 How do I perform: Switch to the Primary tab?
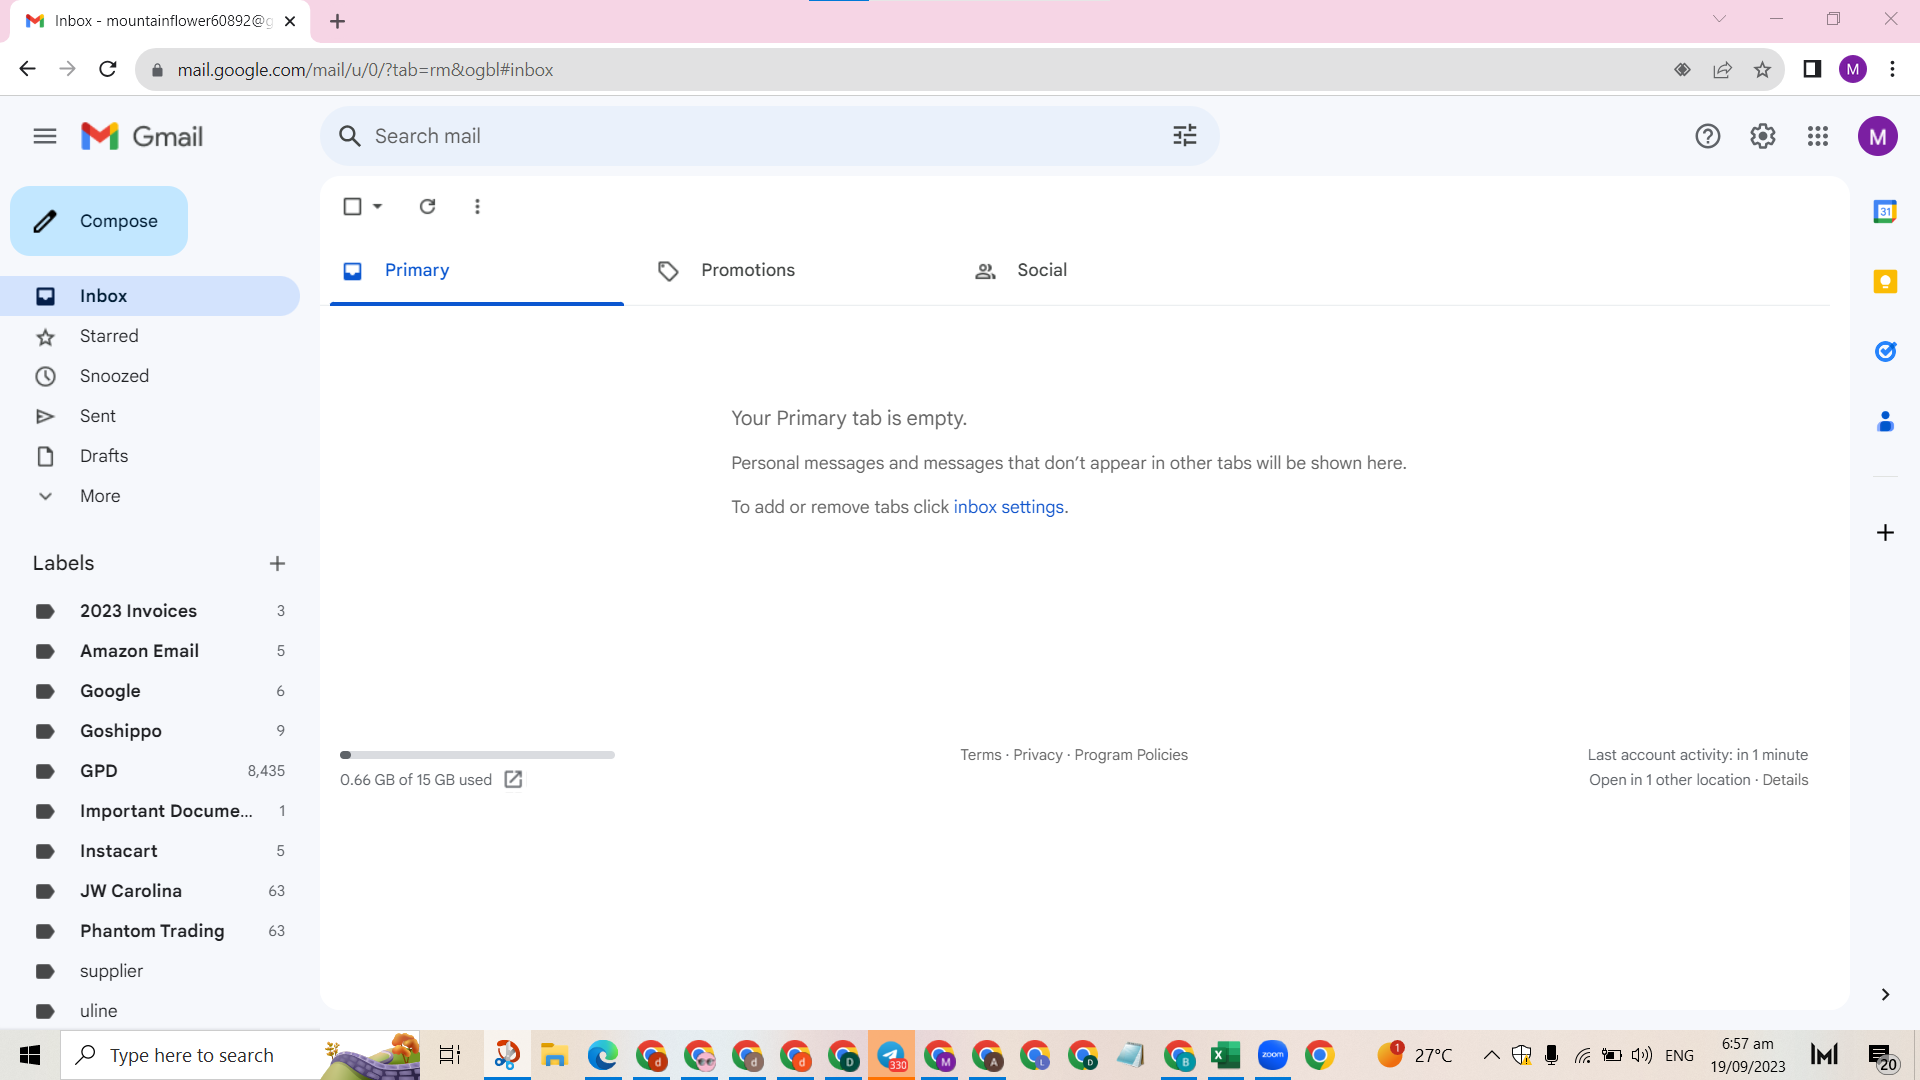pyautogui.click(x=477, y=270)
